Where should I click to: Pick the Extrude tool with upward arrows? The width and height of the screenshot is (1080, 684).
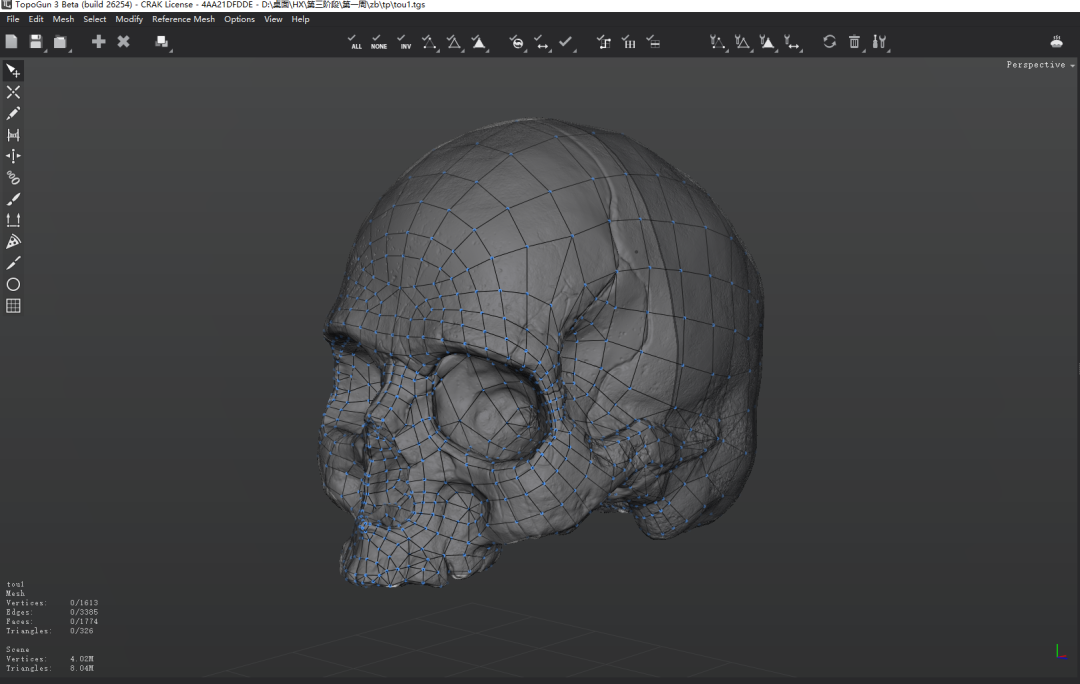13,220
